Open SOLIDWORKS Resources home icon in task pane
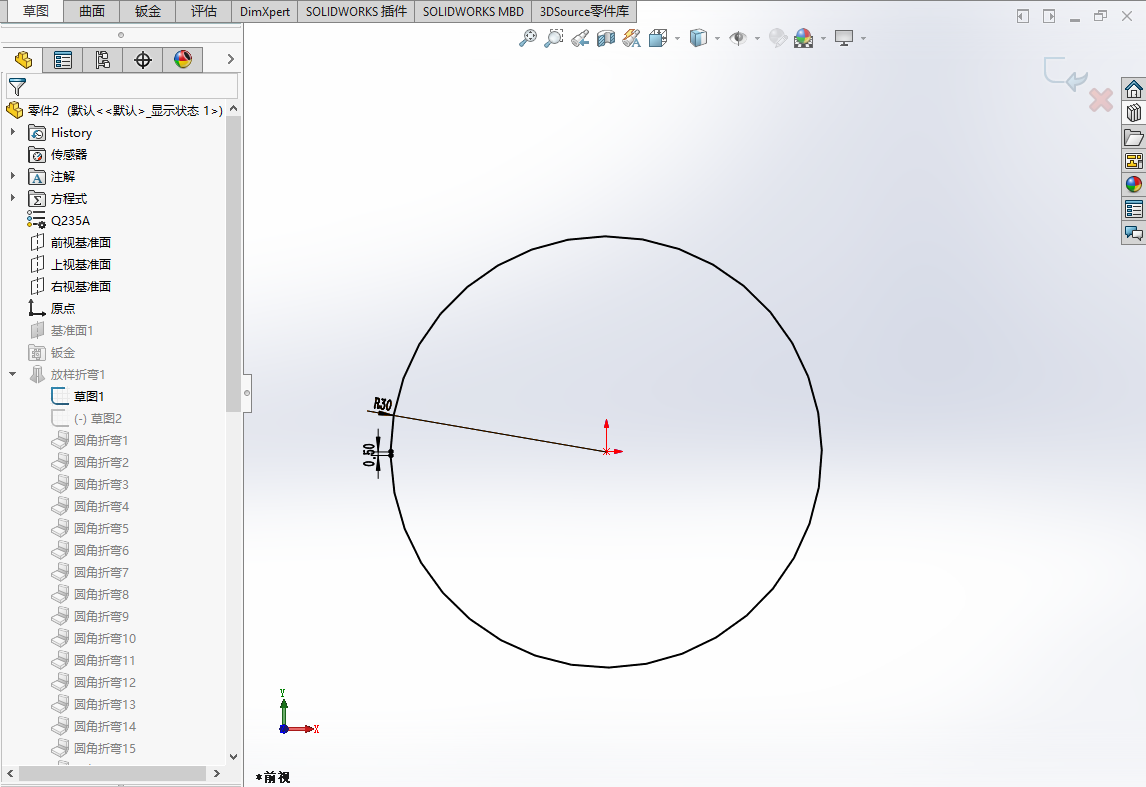This screenshot has height=787, width=1146. [1134, 89]
